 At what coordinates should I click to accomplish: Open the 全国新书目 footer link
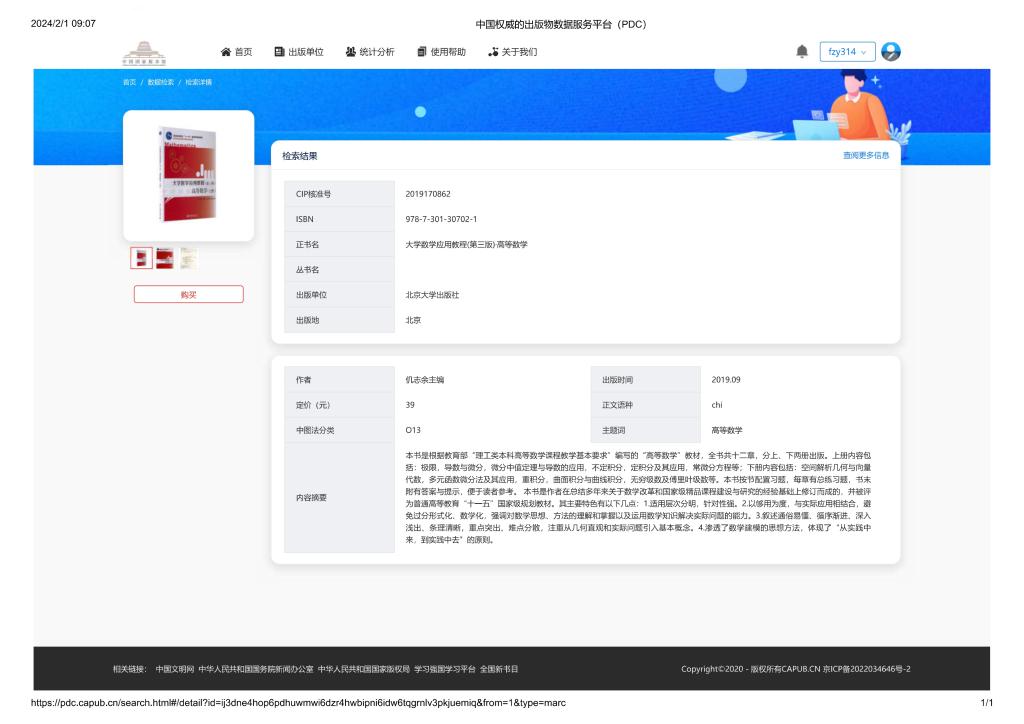click(x=499, y=669)
